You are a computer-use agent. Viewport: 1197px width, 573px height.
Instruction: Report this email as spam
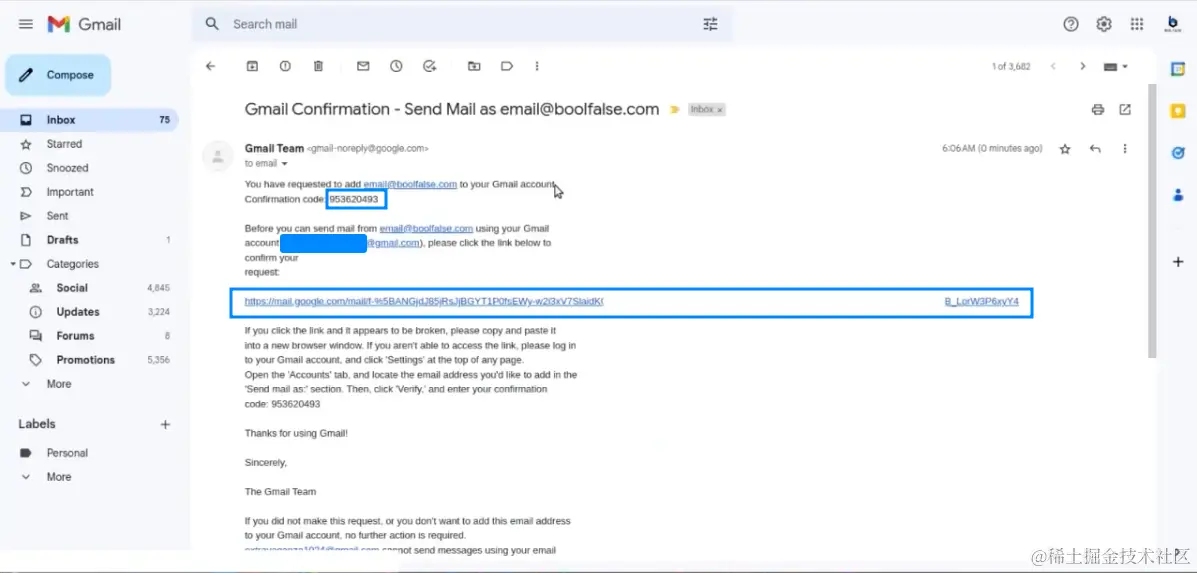[286, 66]
